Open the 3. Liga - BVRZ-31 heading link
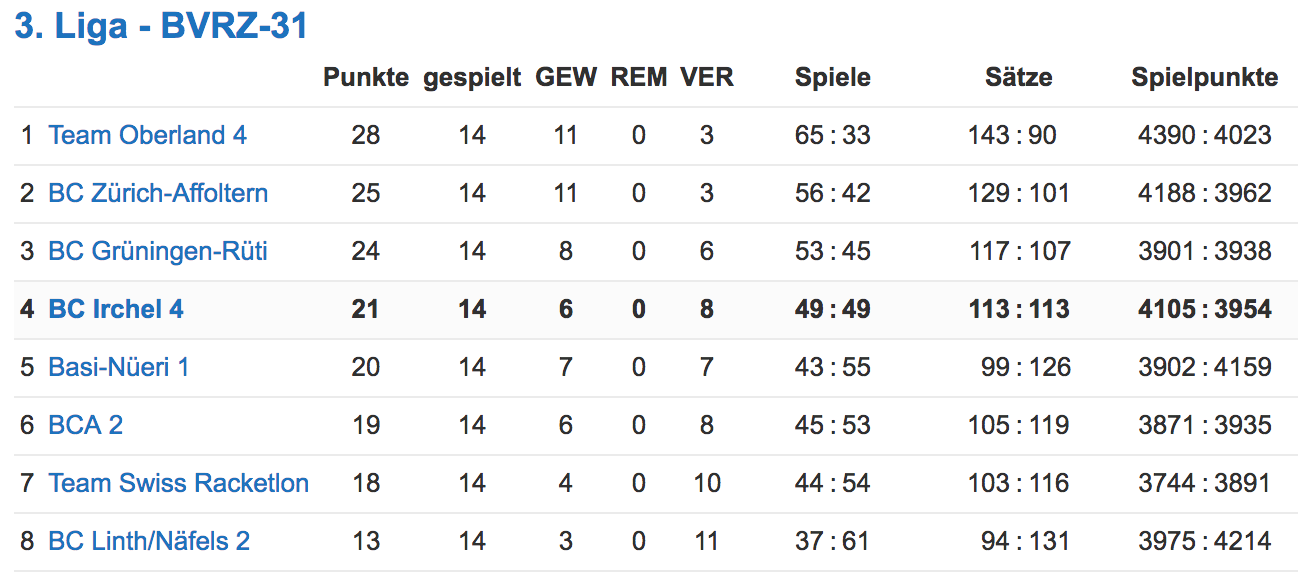 [x=161, y=26]
